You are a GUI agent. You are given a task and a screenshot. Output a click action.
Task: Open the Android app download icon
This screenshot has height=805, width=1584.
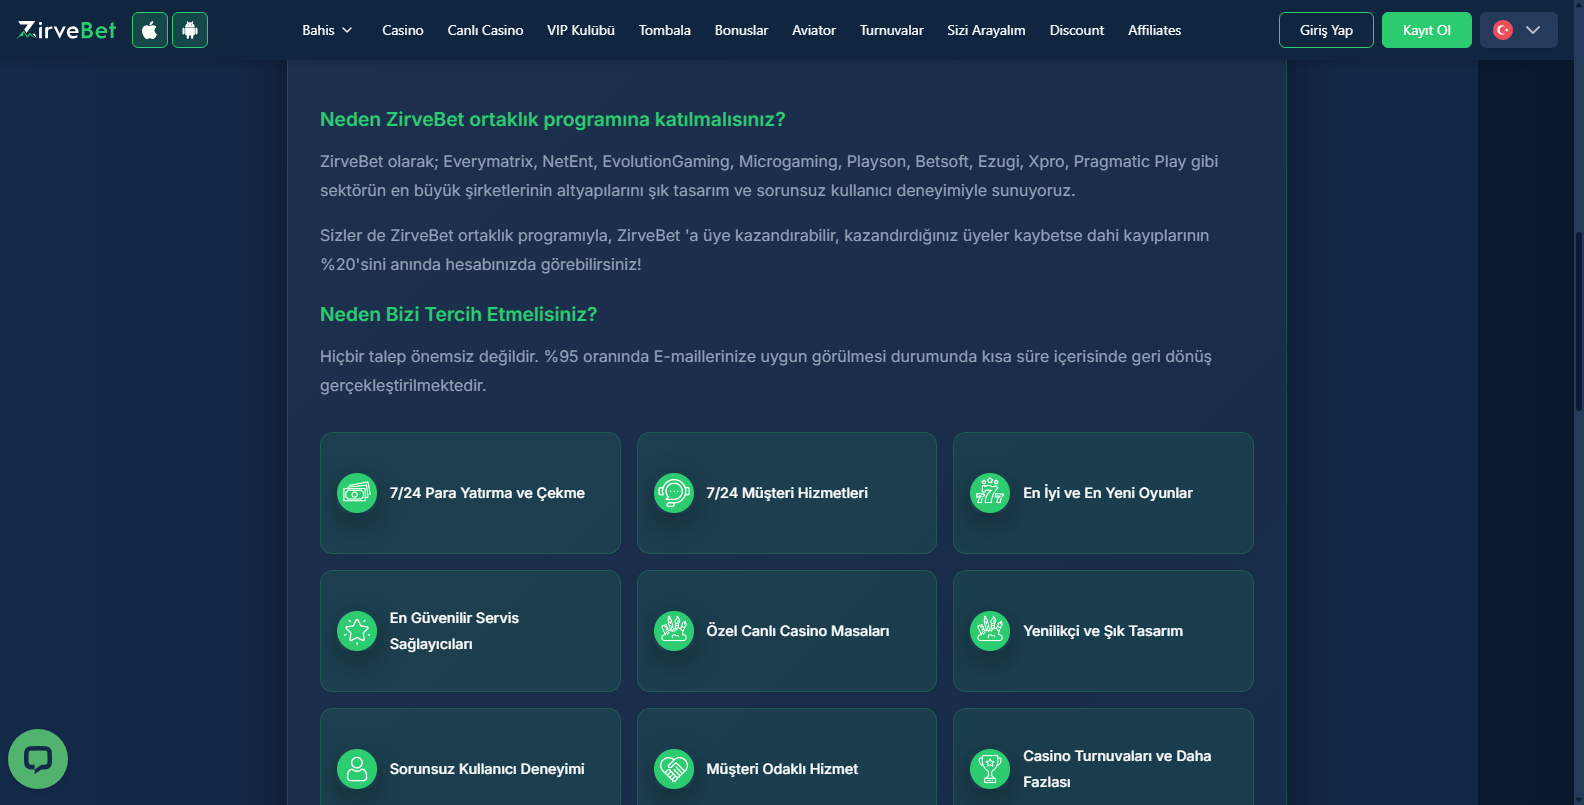190,30
